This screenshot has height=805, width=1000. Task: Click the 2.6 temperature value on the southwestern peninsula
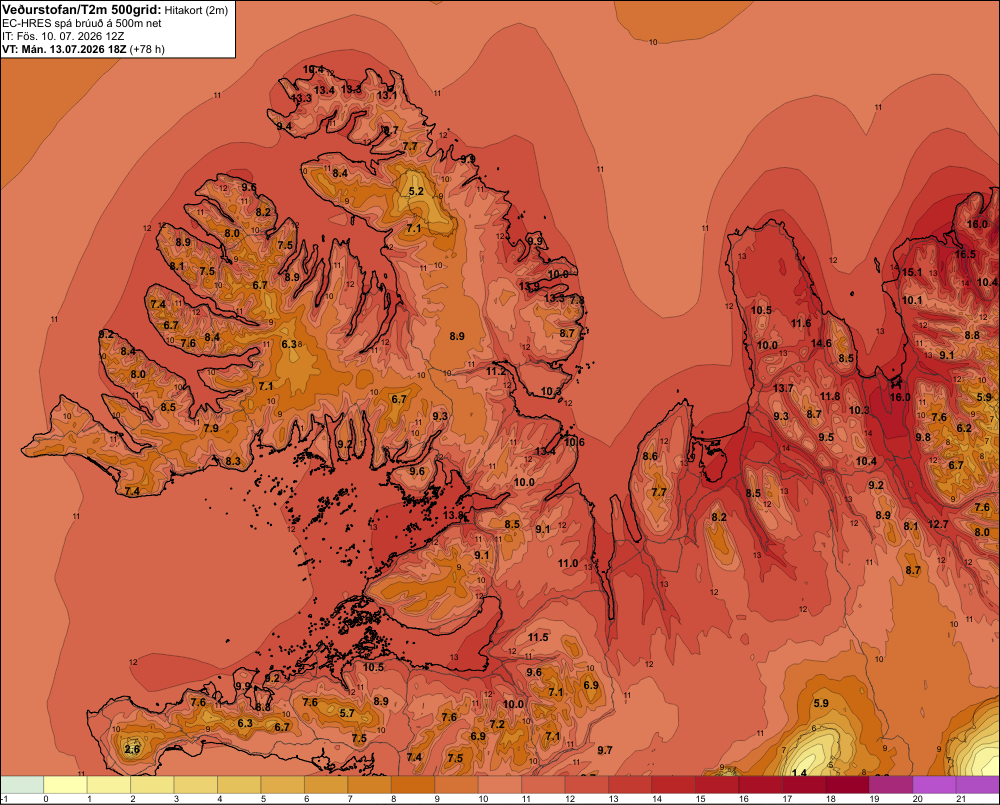coord(132,749)
